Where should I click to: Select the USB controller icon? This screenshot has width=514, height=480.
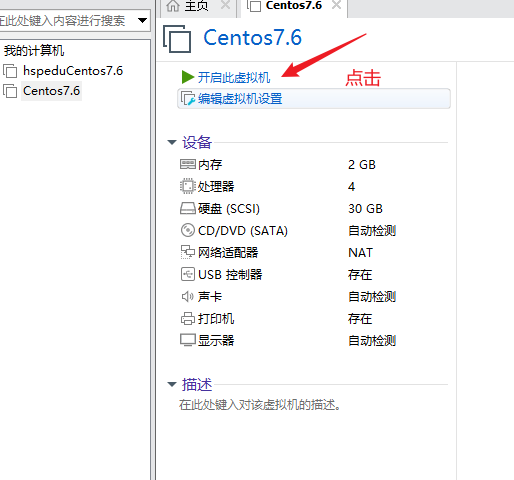click(188, 274)
